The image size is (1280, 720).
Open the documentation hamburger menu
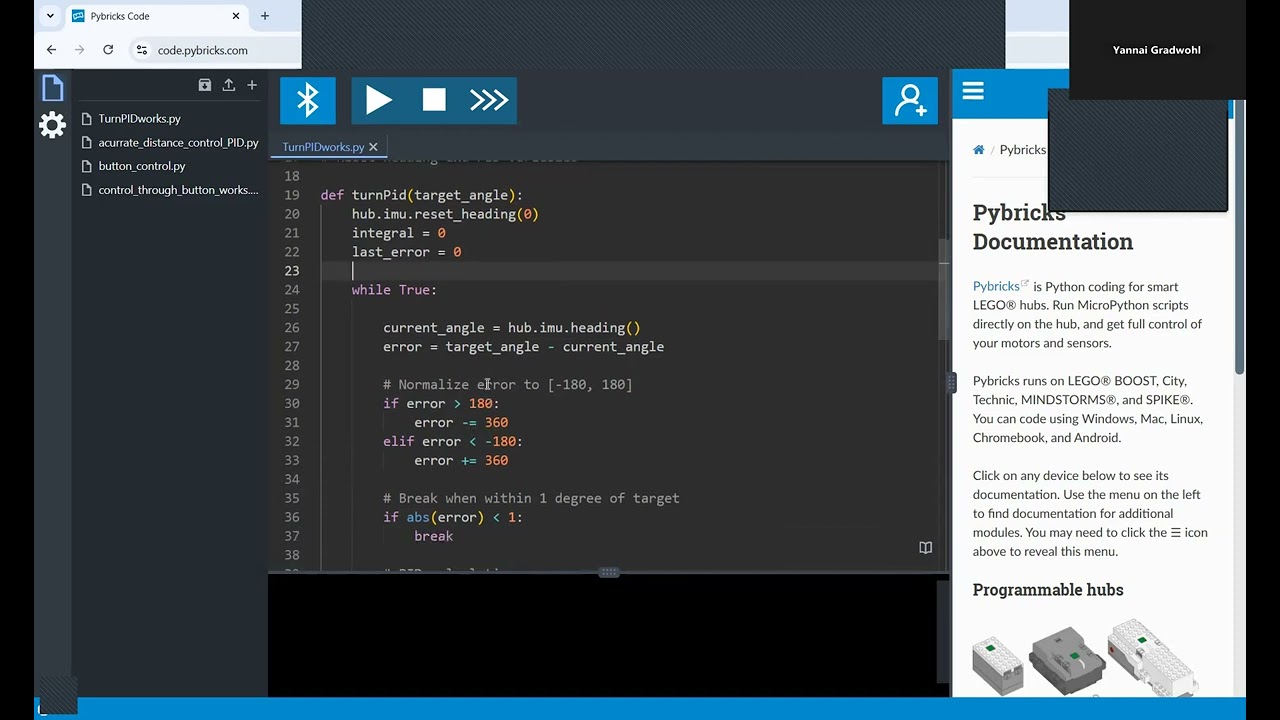click(x=973, y=92)
